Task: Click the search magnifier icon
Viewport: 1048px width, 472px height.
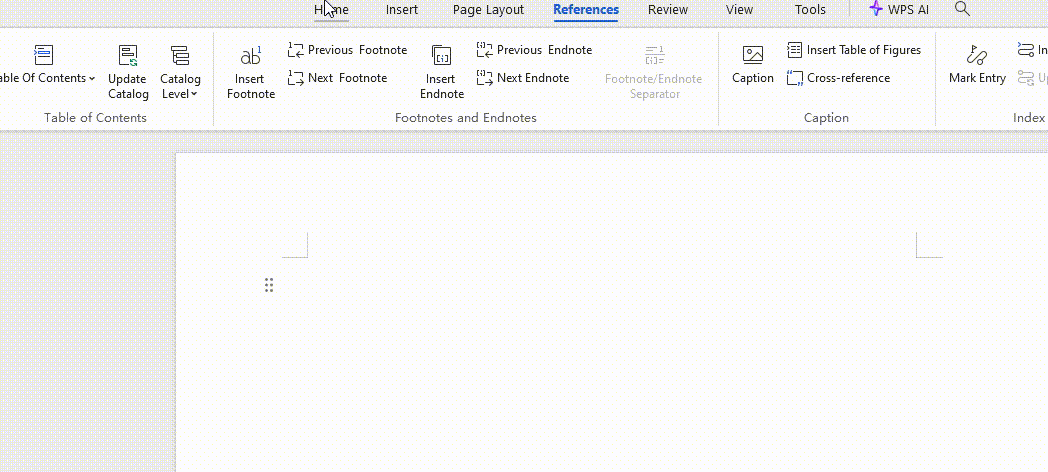Action: coord(962,9)
